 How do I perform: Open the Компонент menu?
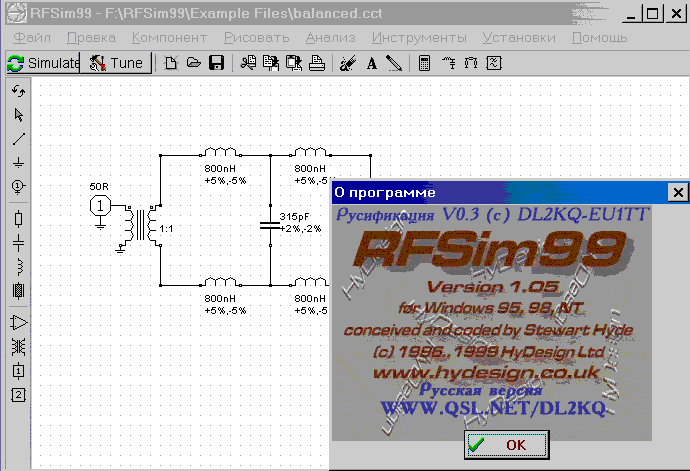(x=169, y=38)
